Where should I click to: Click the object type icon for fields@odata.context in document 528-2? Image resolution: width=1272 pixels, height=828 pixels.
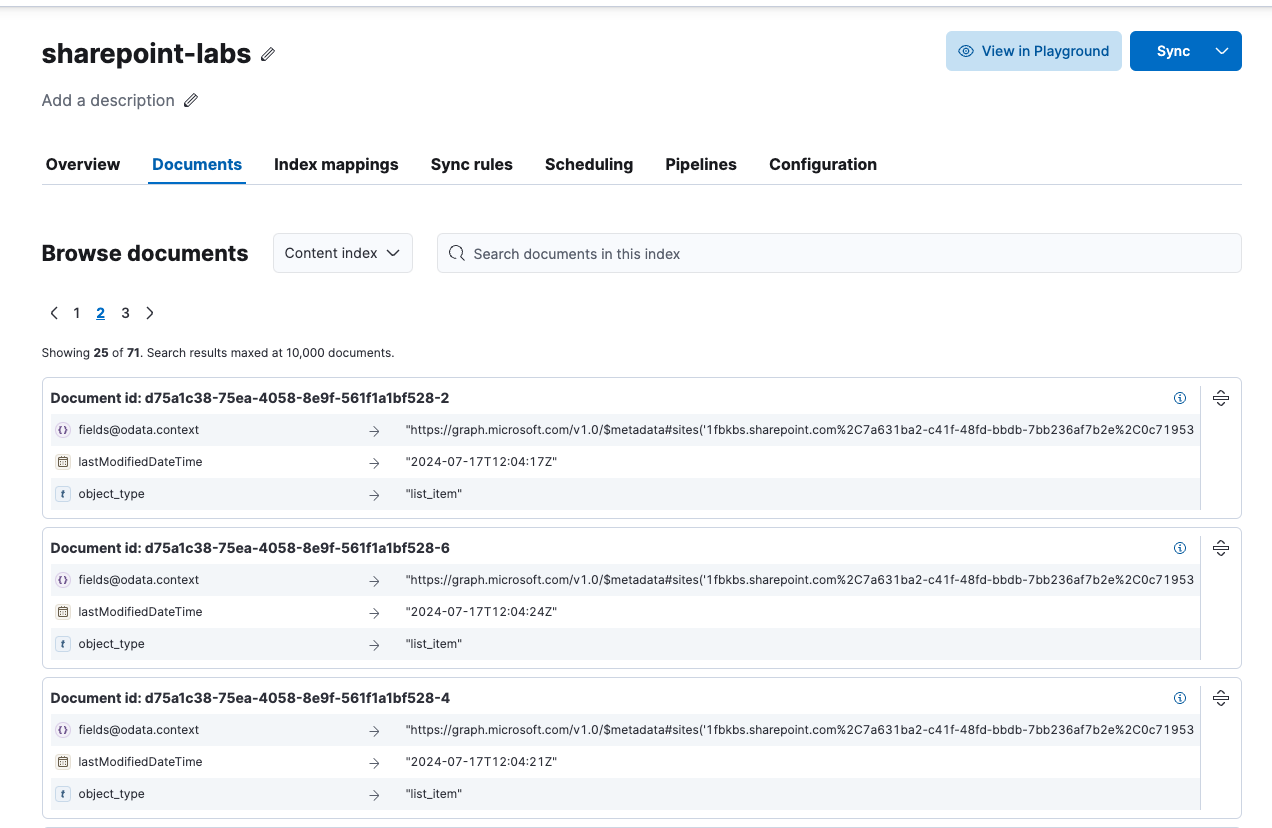coord(63,430)
